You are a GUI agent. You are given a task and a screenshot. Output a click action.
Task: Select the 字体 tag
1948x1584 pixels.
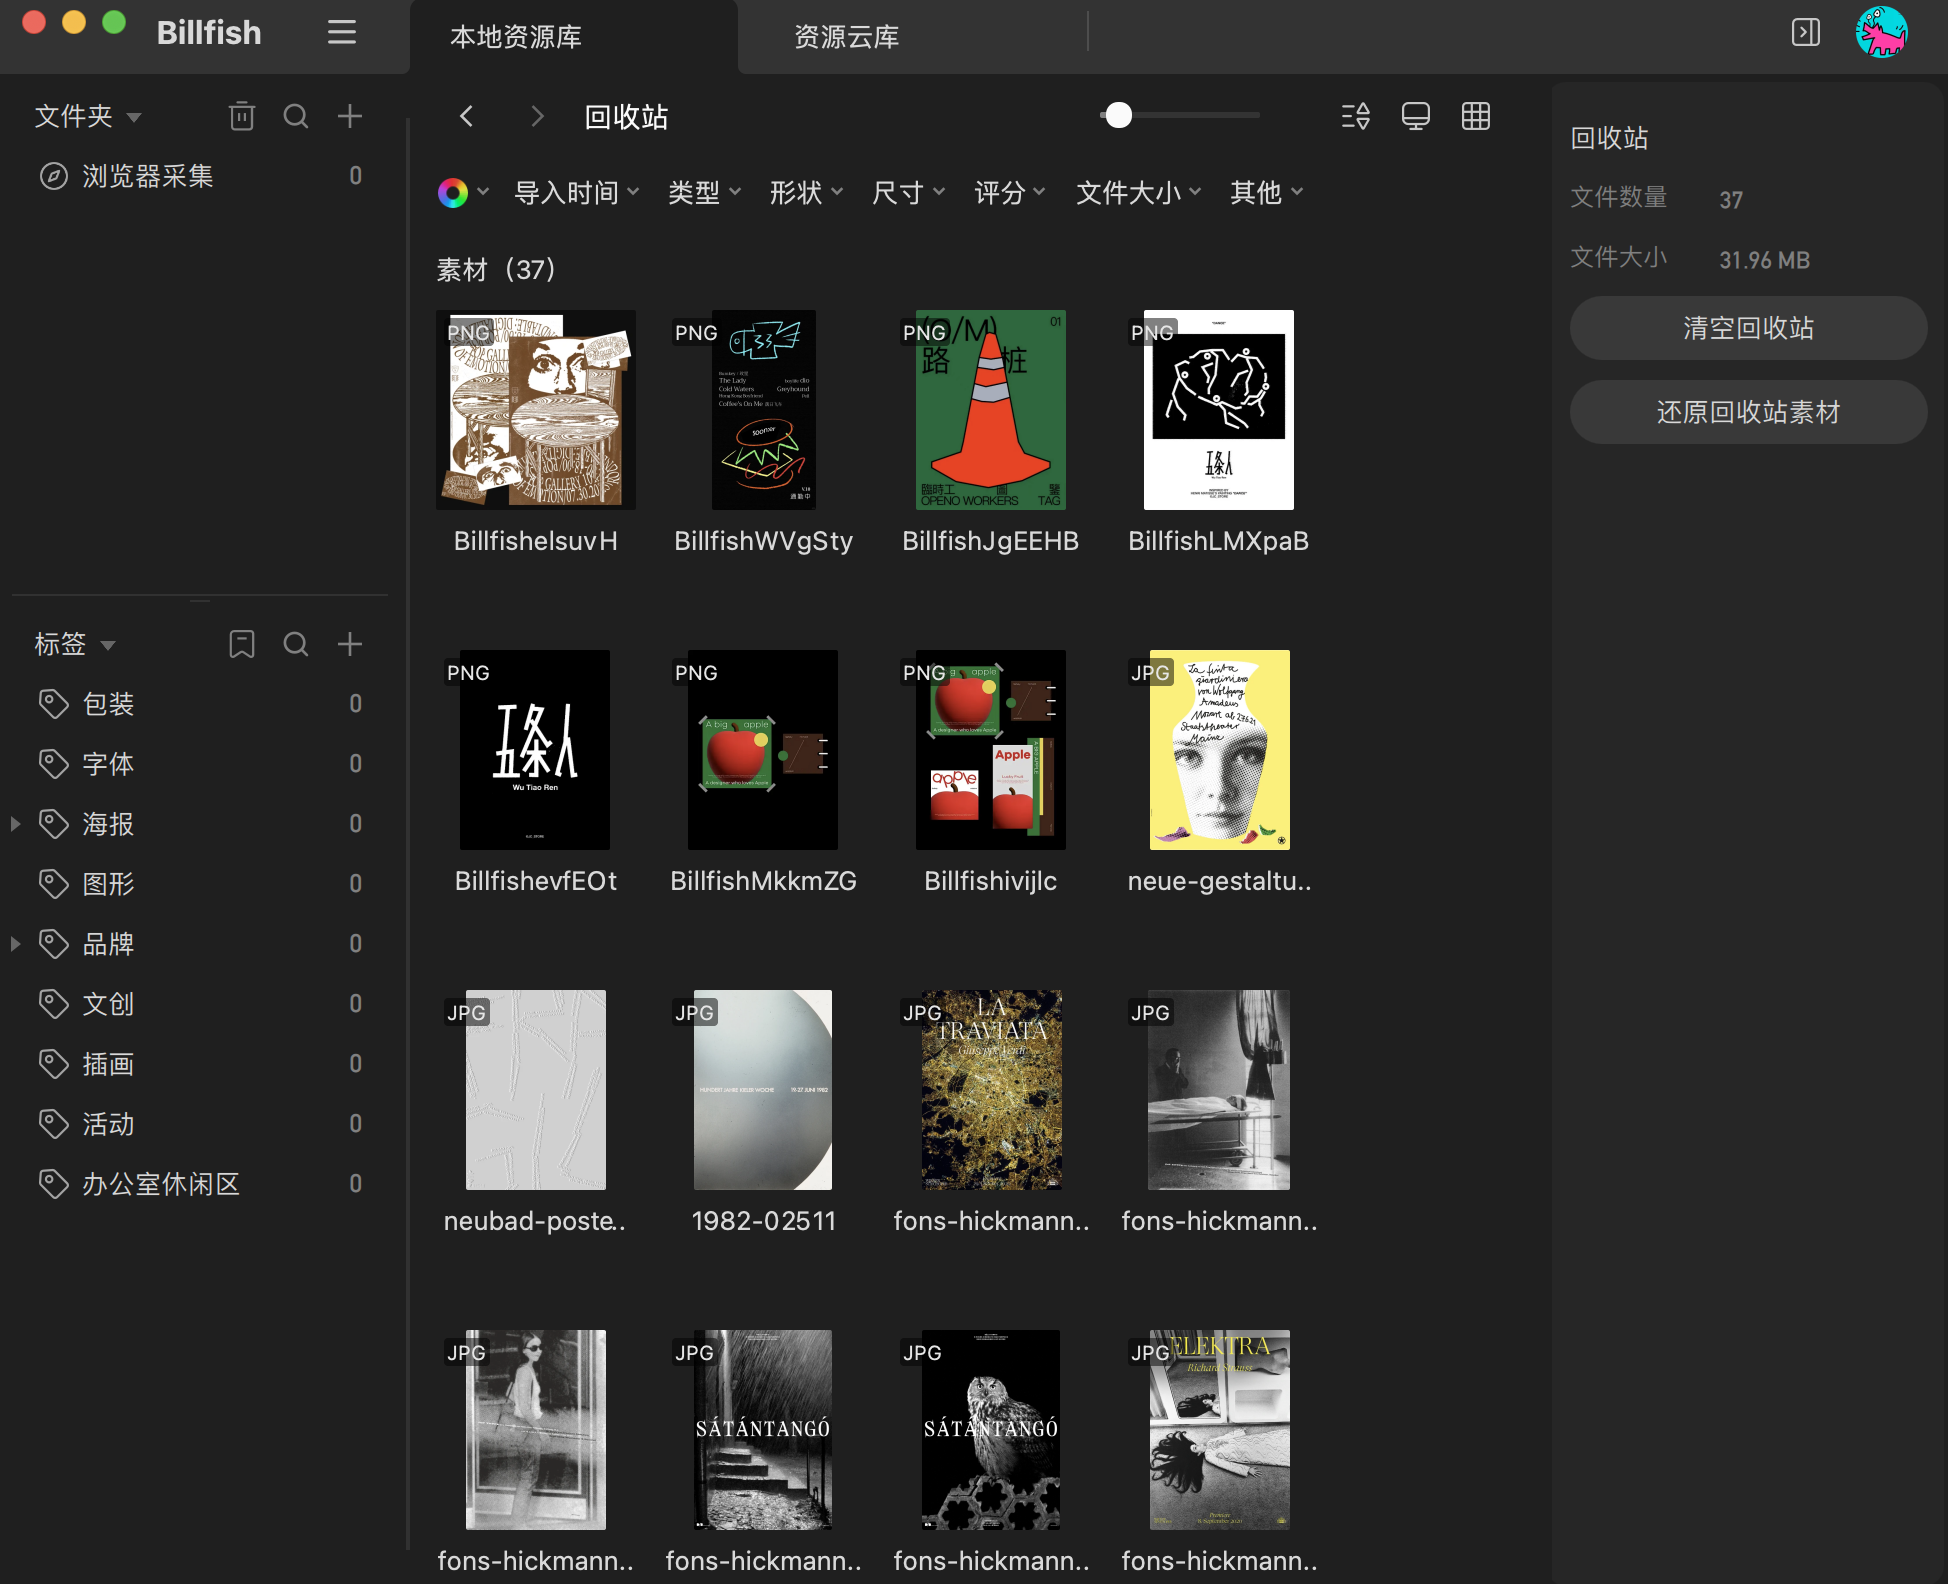coord(200,765)
